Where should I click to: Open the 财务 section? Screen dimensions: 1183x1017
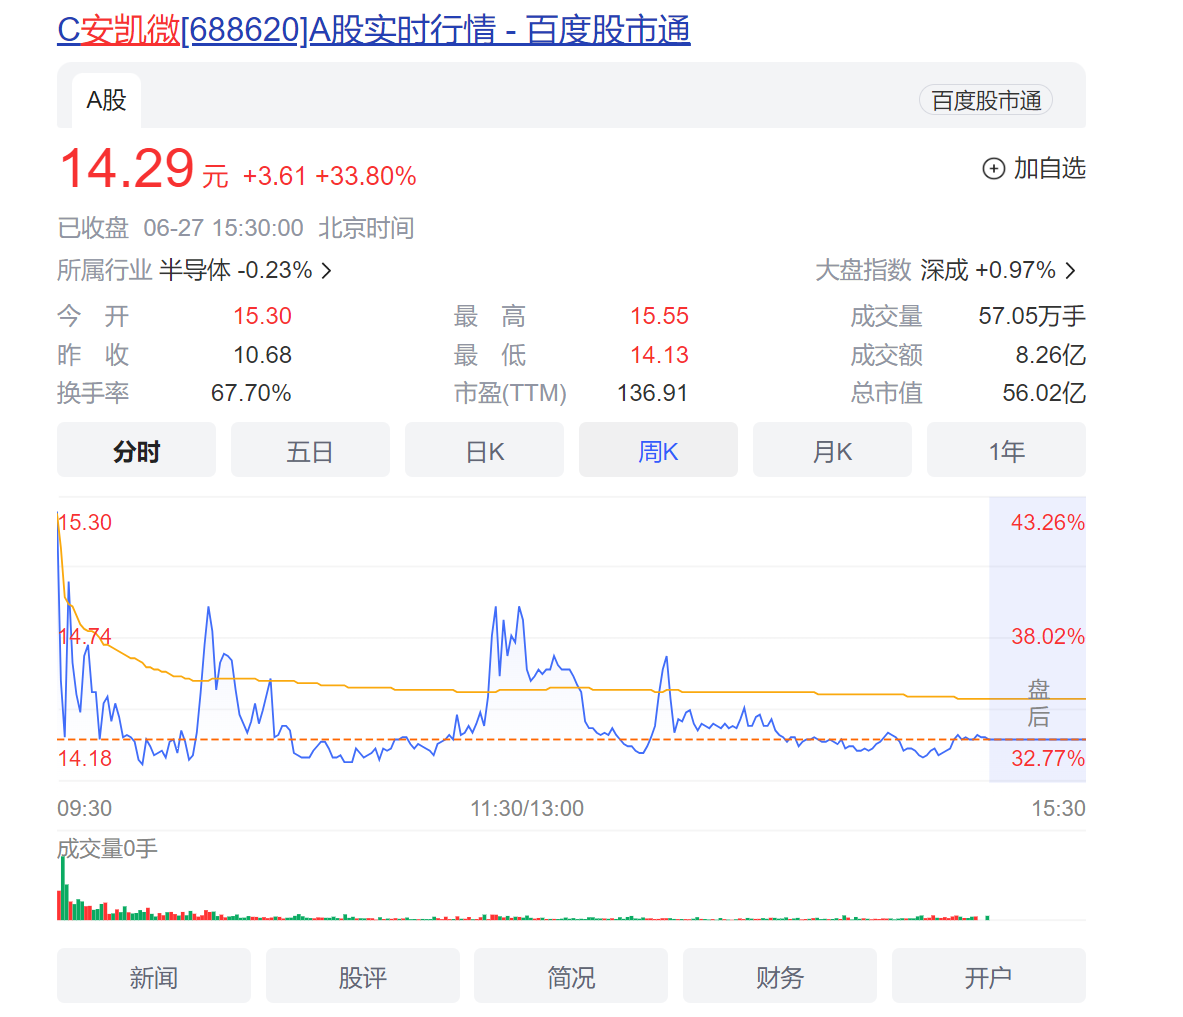tap(780, 977)
